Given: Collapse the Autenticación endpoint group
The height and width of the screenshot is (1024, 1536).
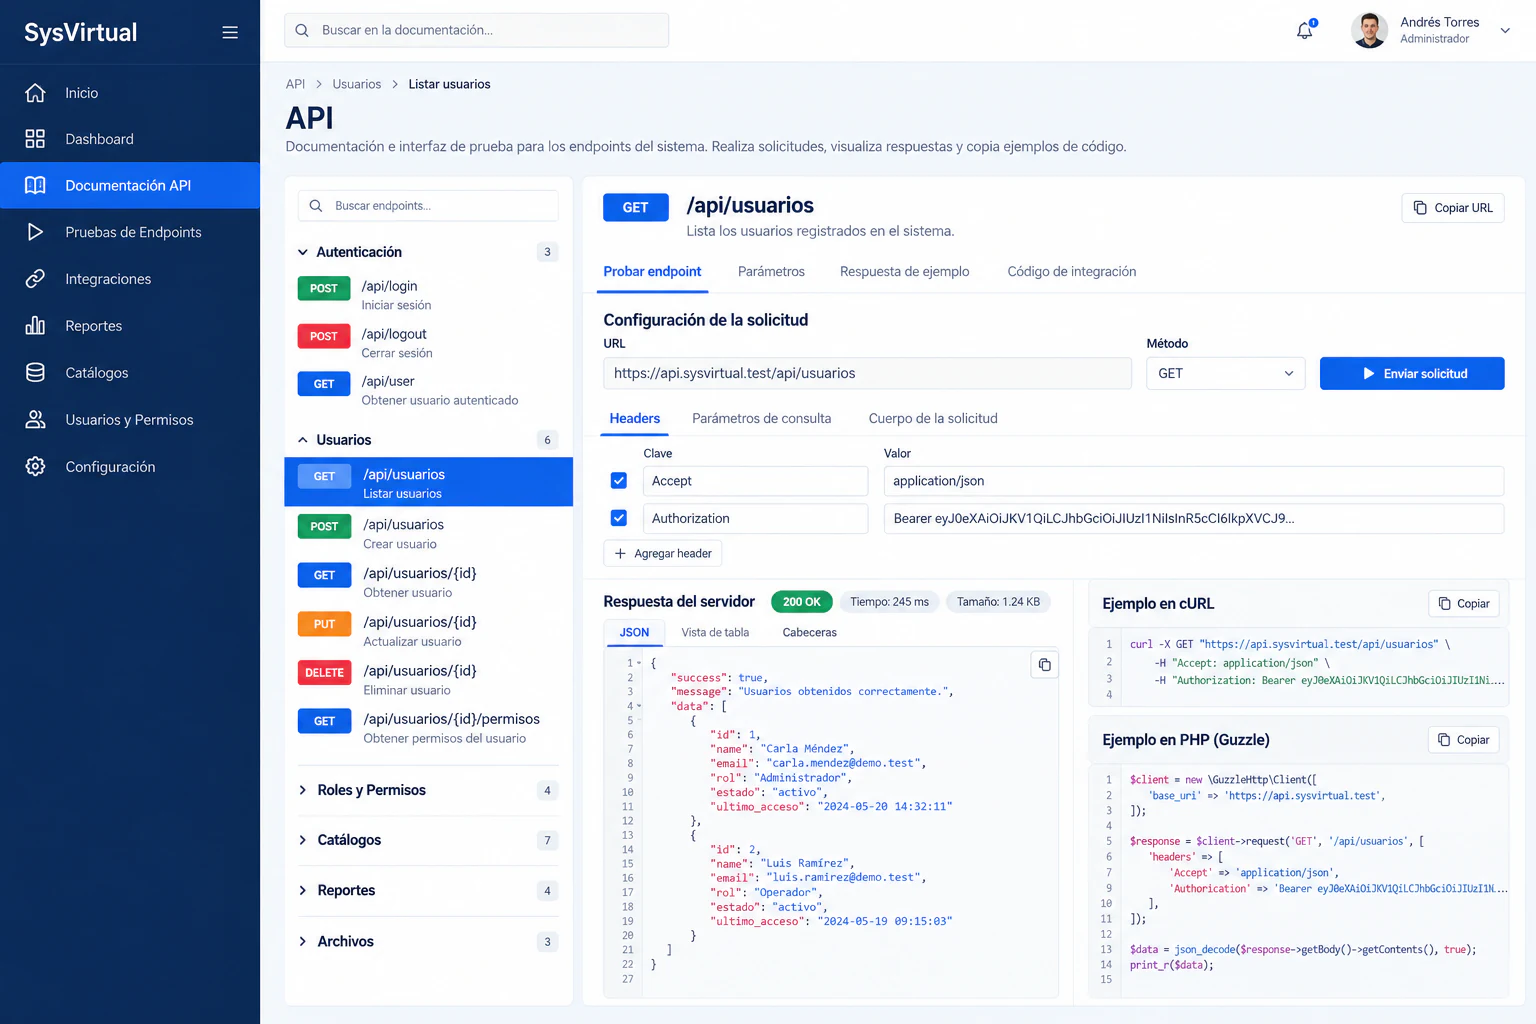Looking at the screenshot, I should (303, 252).
